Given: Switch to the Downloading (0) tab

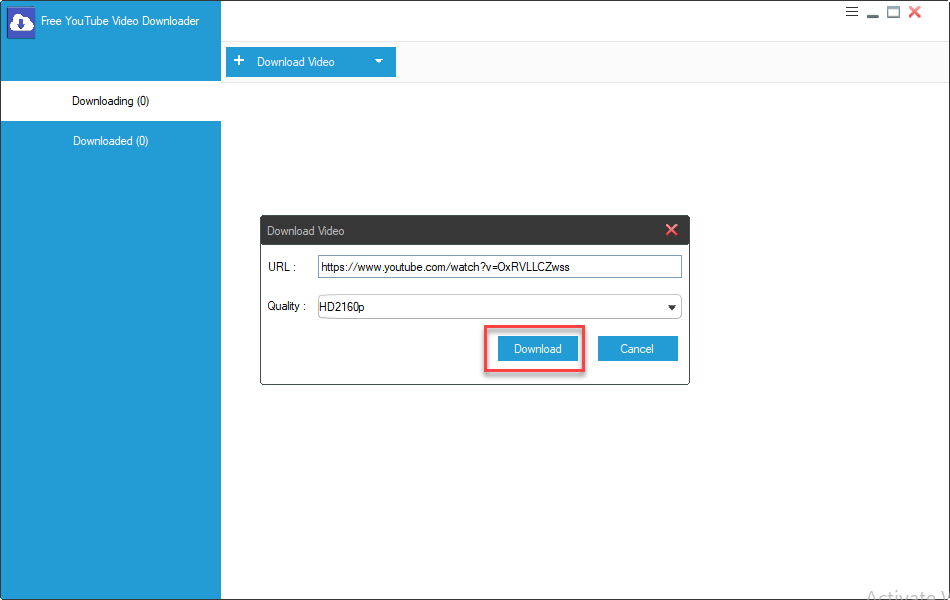Looking at the screenshot, I should [x=110, y=101].
